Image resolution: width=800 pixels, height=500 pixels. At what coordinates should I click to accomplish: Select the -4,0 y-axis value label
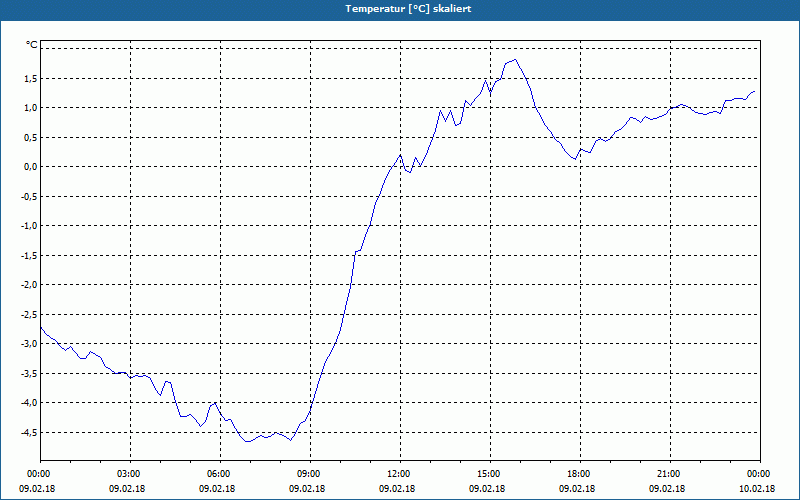(29, 403)
